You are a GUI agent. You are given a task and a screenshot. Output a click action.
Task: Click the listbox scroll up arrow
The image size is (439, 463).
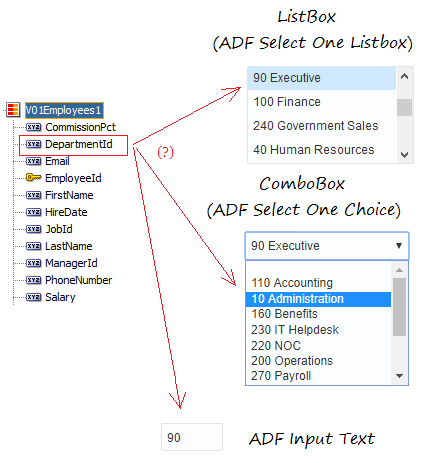click(x=405, y=77)
